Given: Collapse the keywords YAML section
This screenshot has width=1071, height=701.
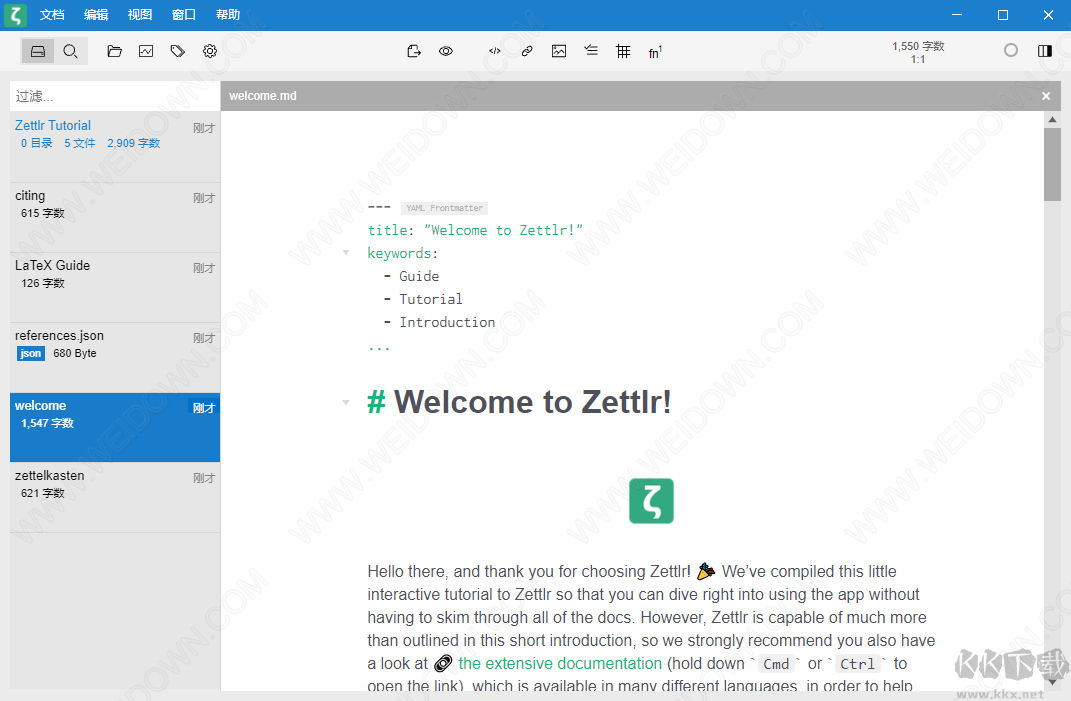Looking at the screenshot, I should pos(346,253).
